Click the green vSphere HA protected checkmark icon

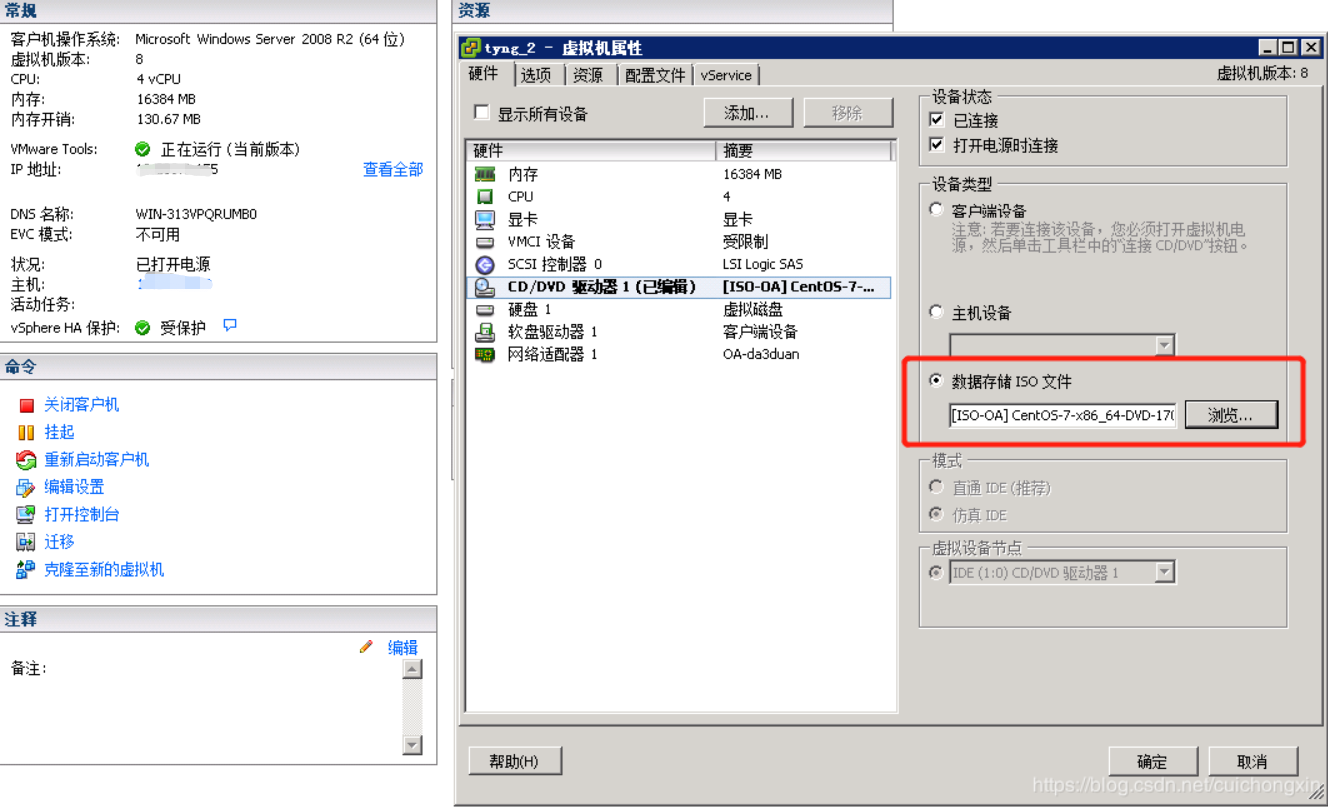tap(143, 327)
